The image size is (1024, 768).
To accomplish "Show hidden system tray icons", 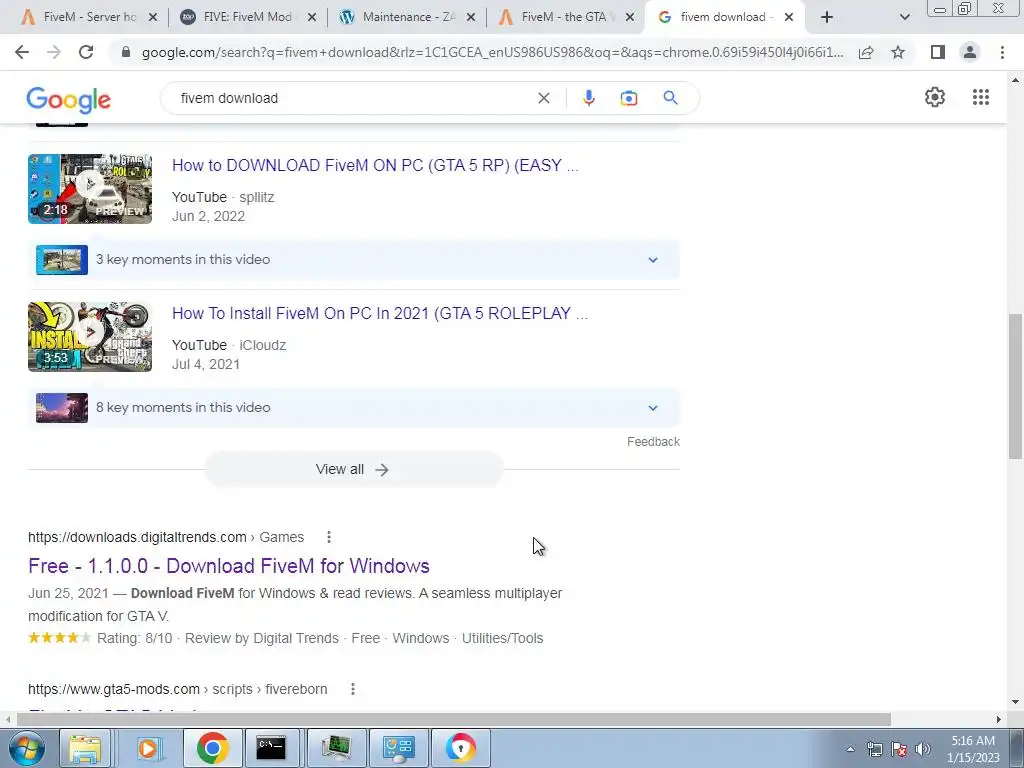I will pos(850,749).
